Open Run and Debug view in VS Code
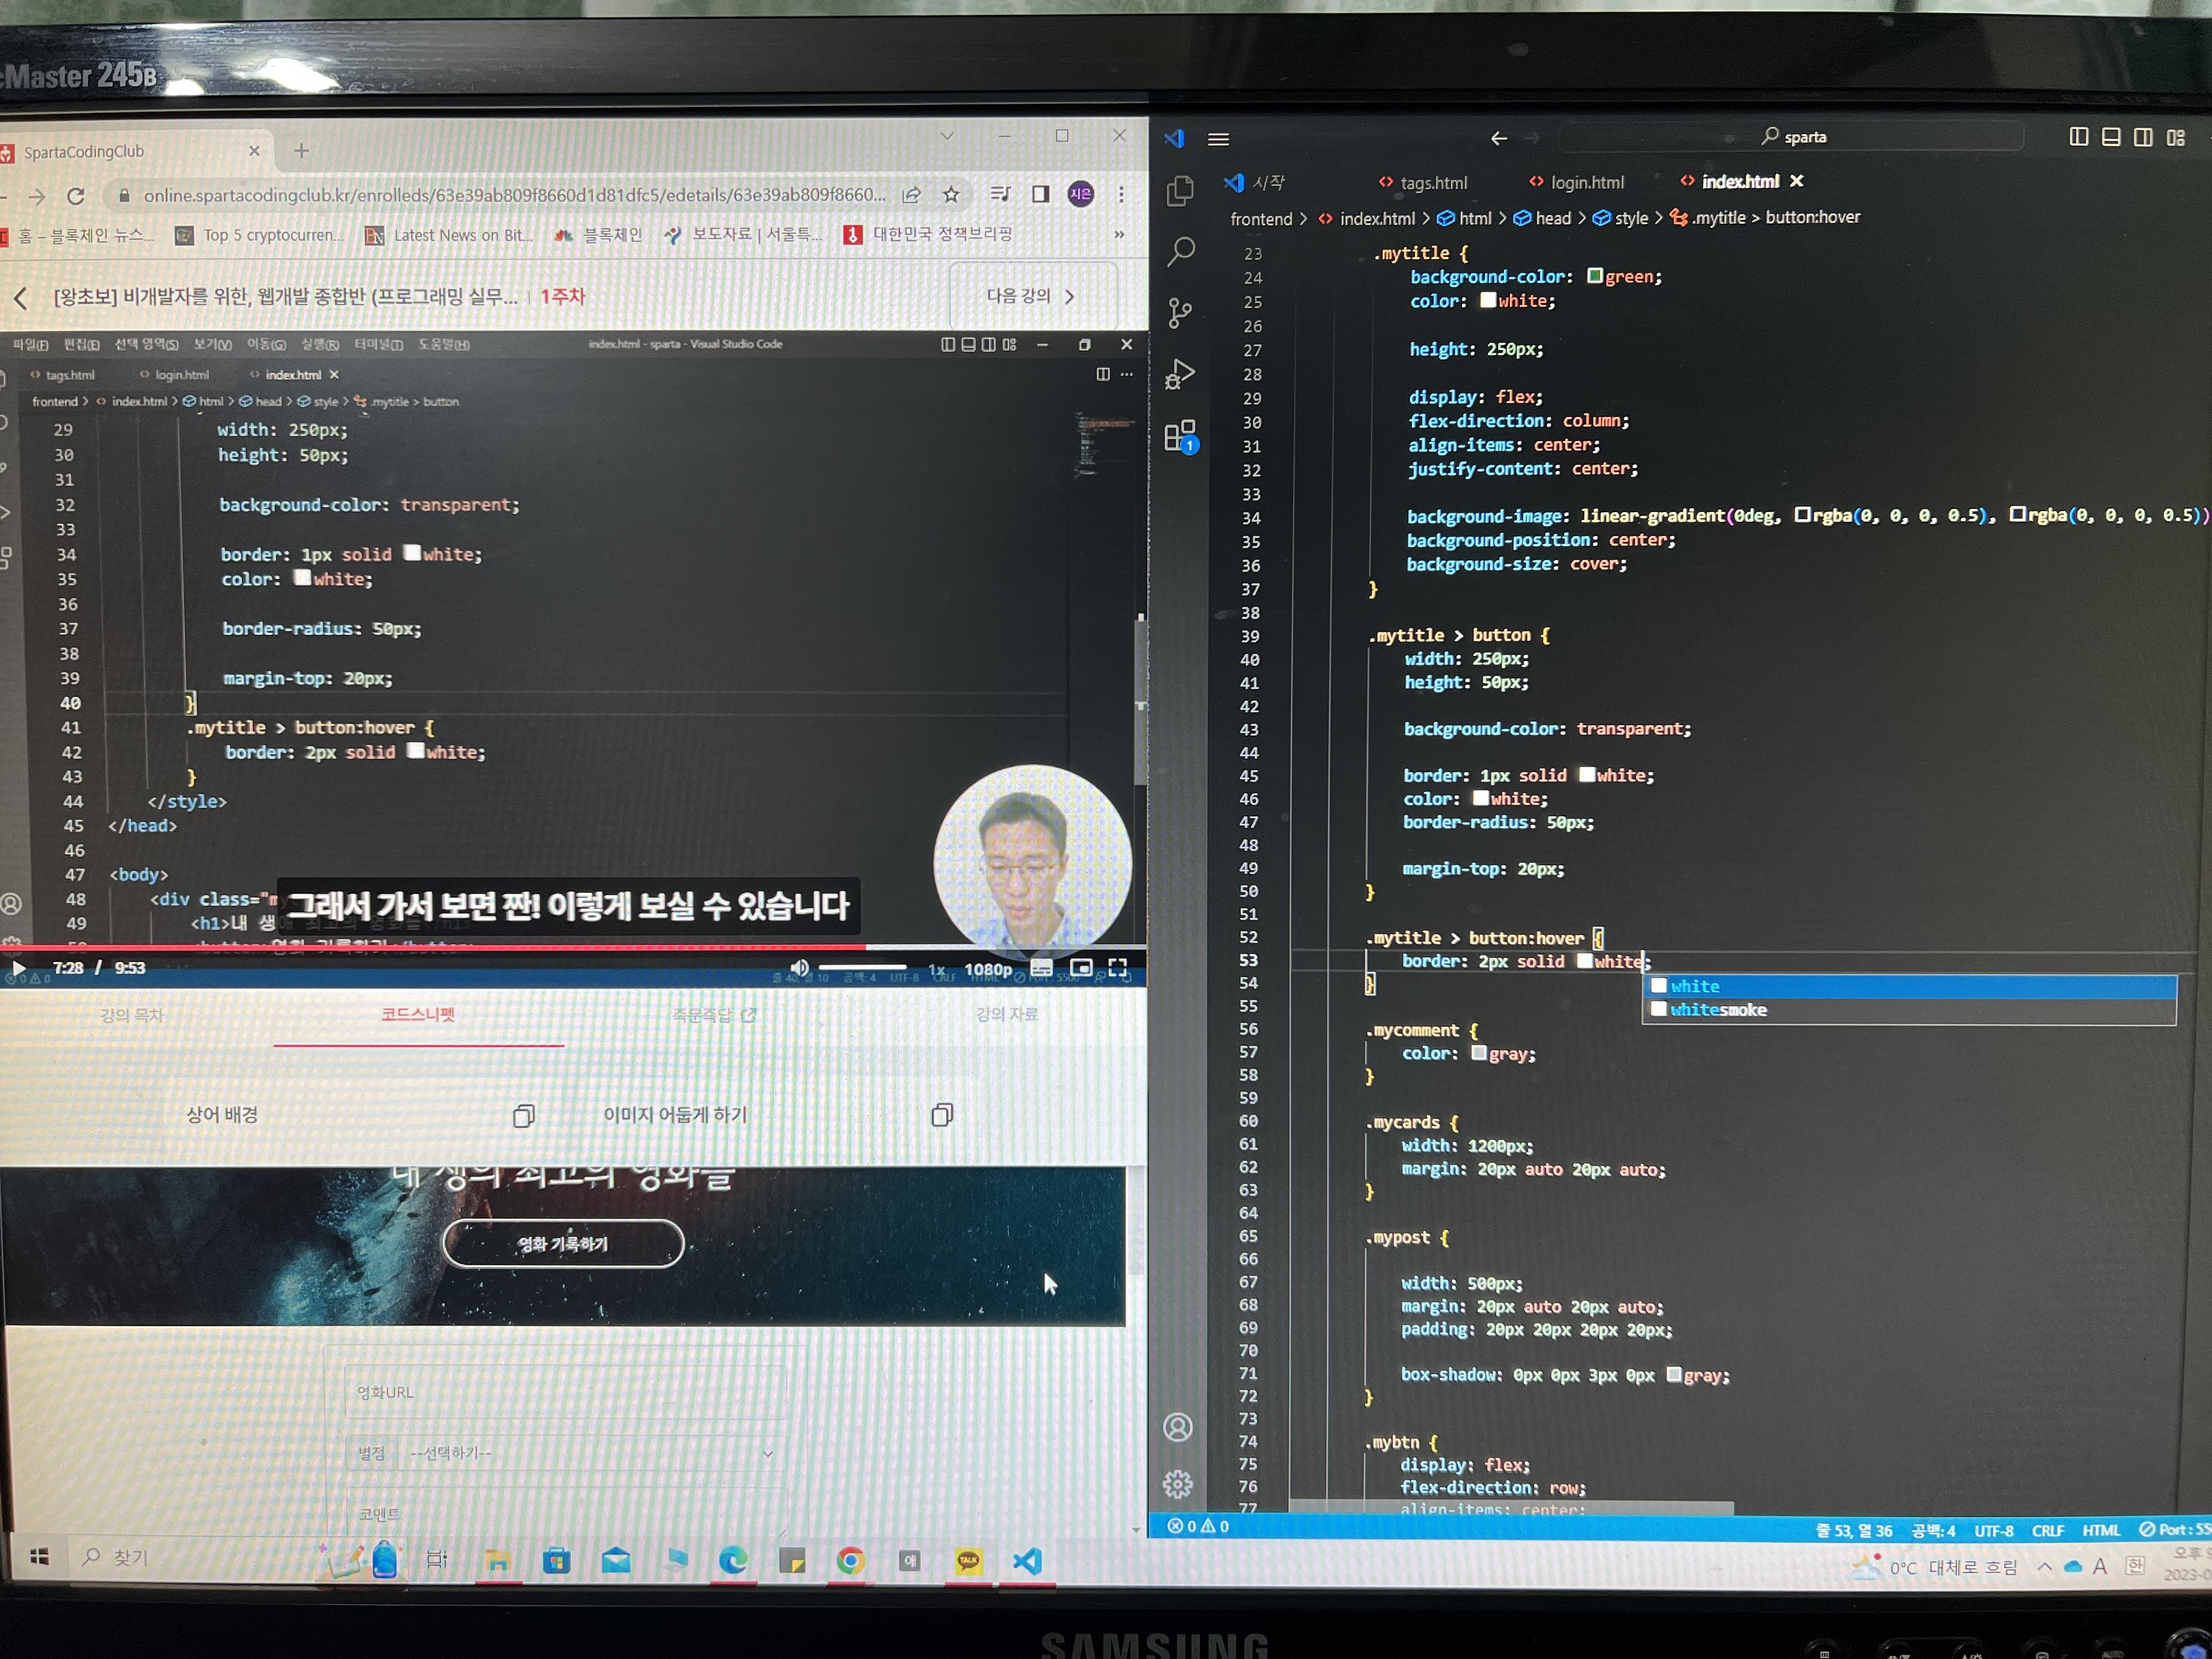2212x1659 pixels. 1180,374
